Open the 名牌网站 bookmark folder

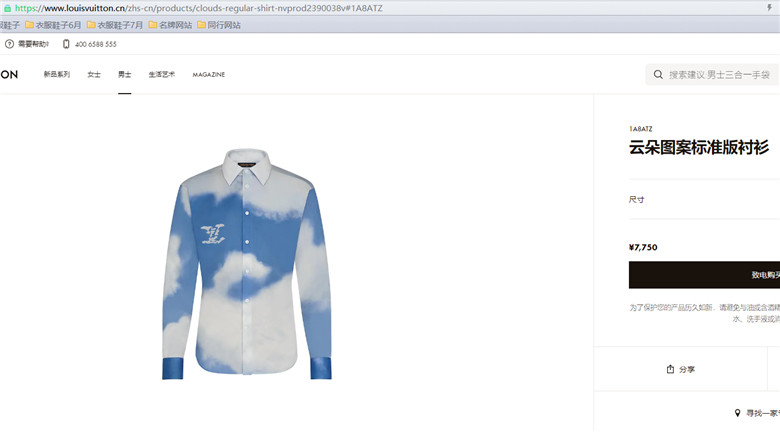(170, 25)
